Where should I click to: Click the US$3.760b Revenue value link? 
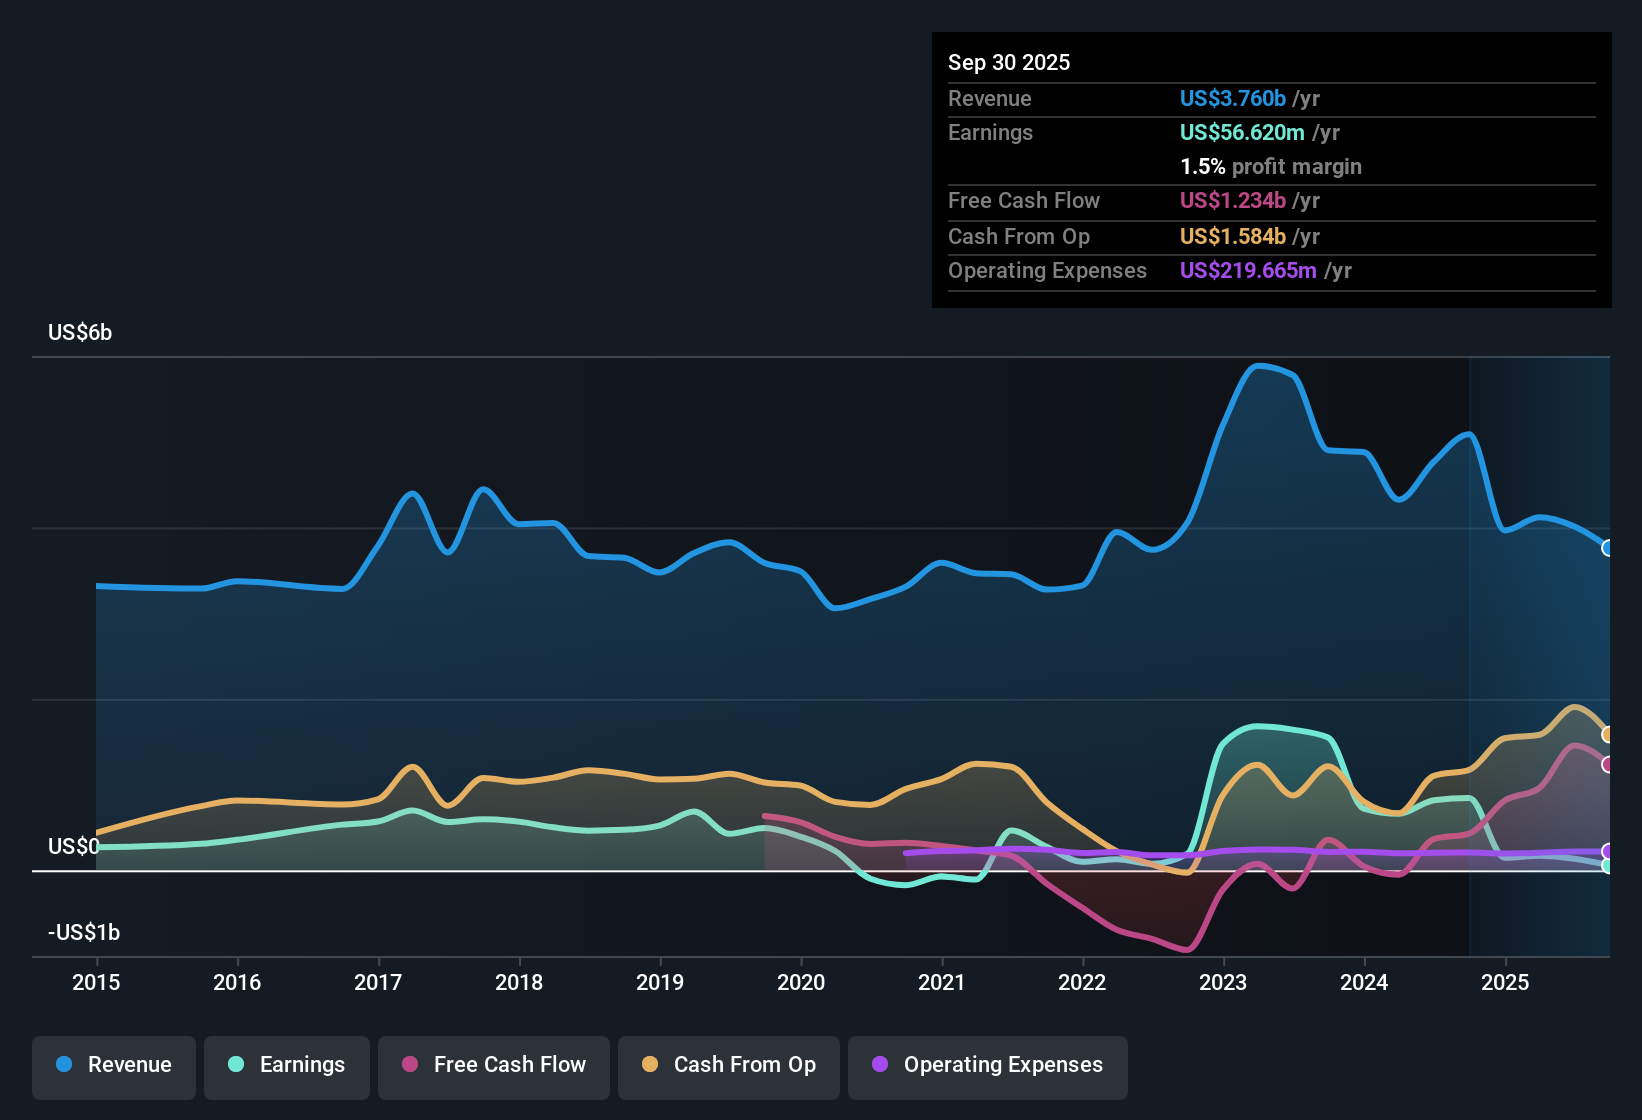pos(1232,98)
